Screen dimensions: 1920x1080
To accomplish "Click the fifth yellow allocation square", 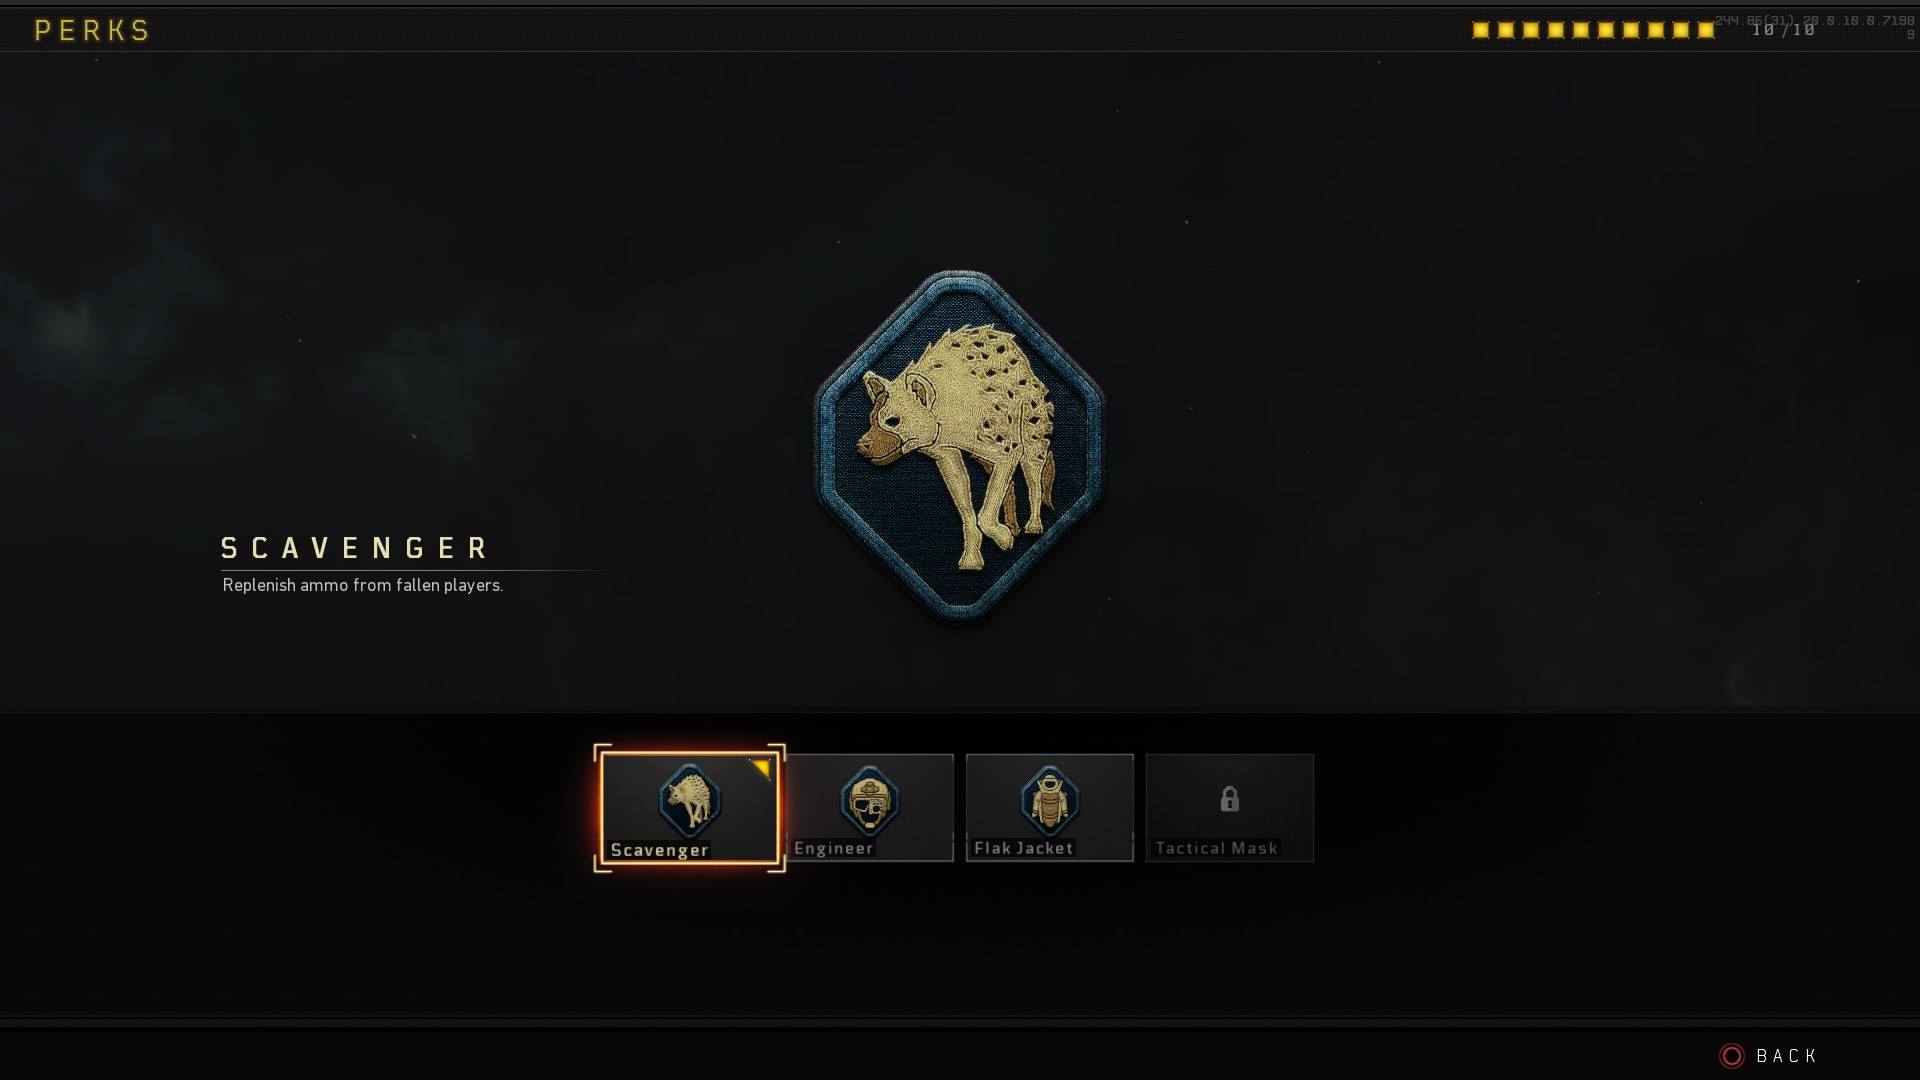I will pyautogui.click(x=1581, y=30).
